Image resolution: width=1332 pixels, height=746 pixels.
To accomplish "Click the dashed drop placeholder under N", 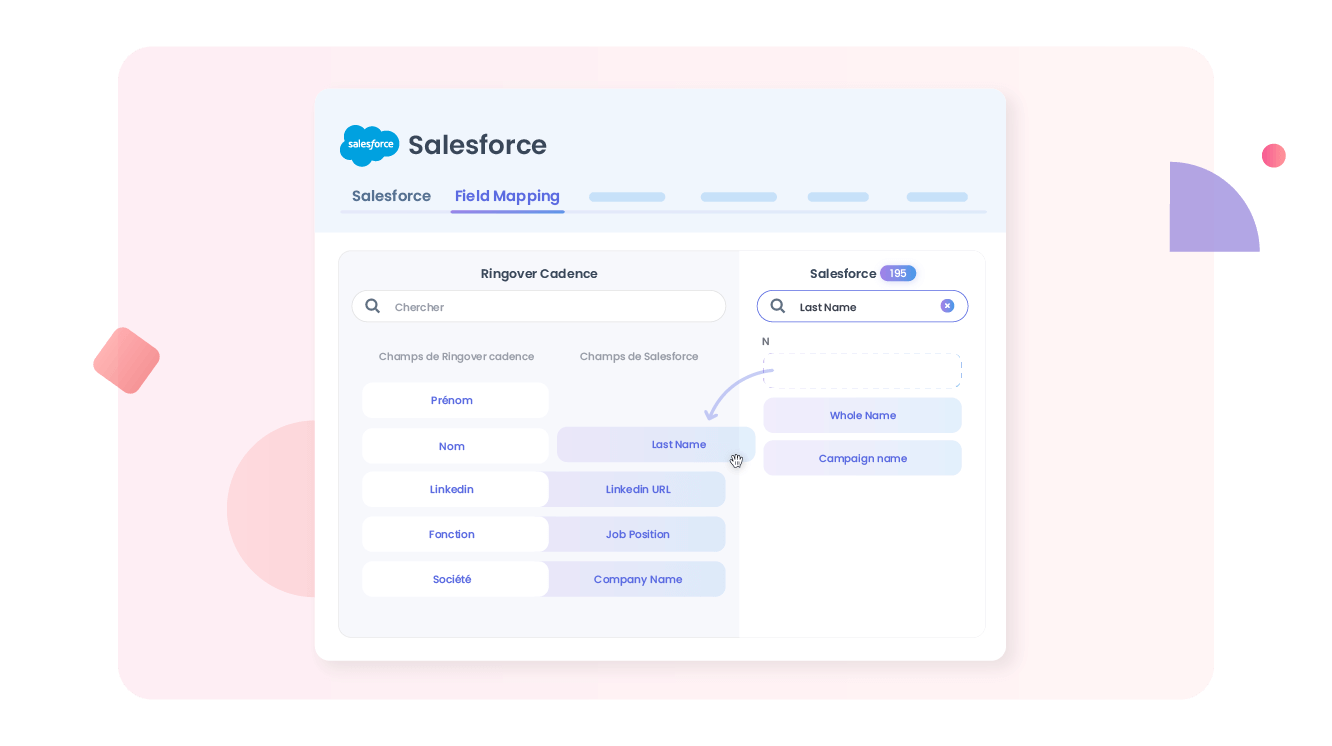I will tap(862, 370).
